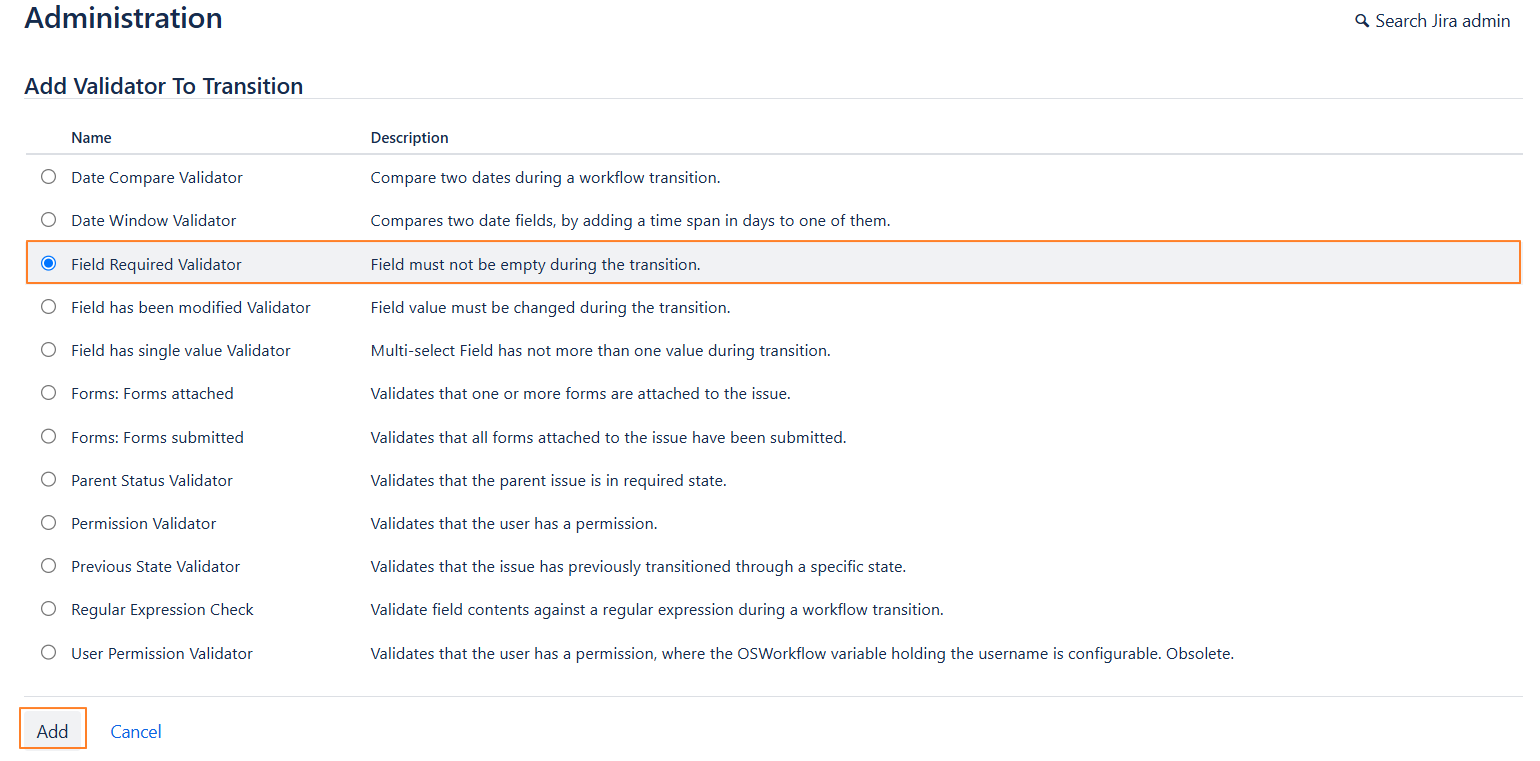This screenshot has width=1540, height=761.
Task: Click the Date Window Validator label
Action: [x=153, y=220]
